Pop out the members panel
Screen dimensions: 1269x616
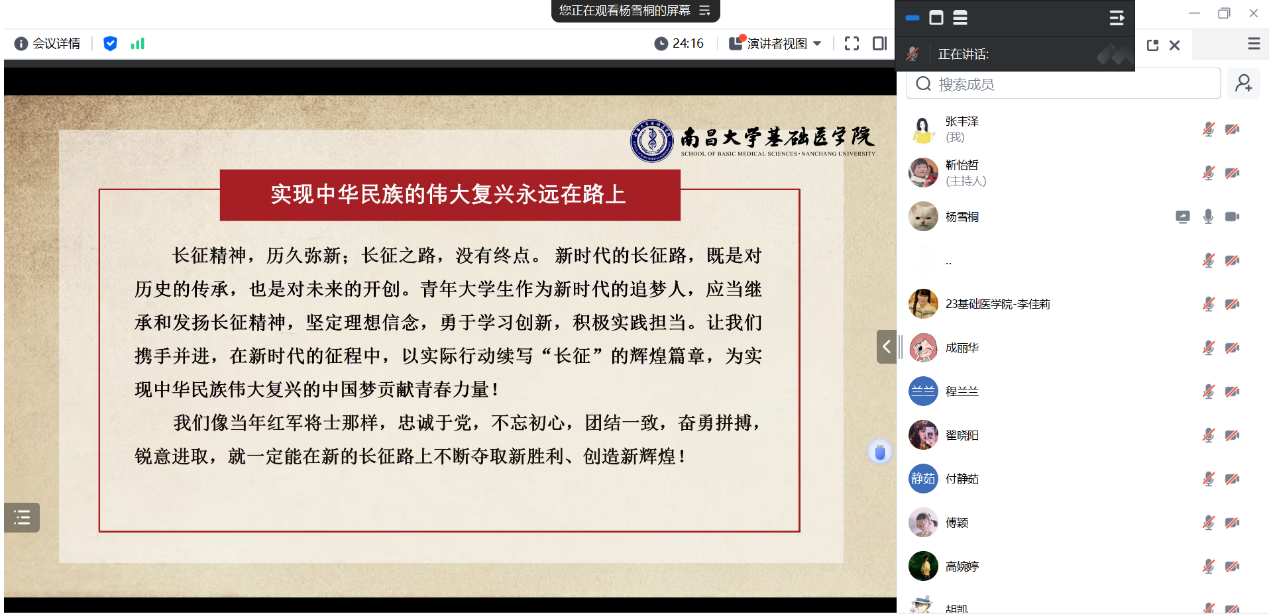click(x=1152, y=45)
